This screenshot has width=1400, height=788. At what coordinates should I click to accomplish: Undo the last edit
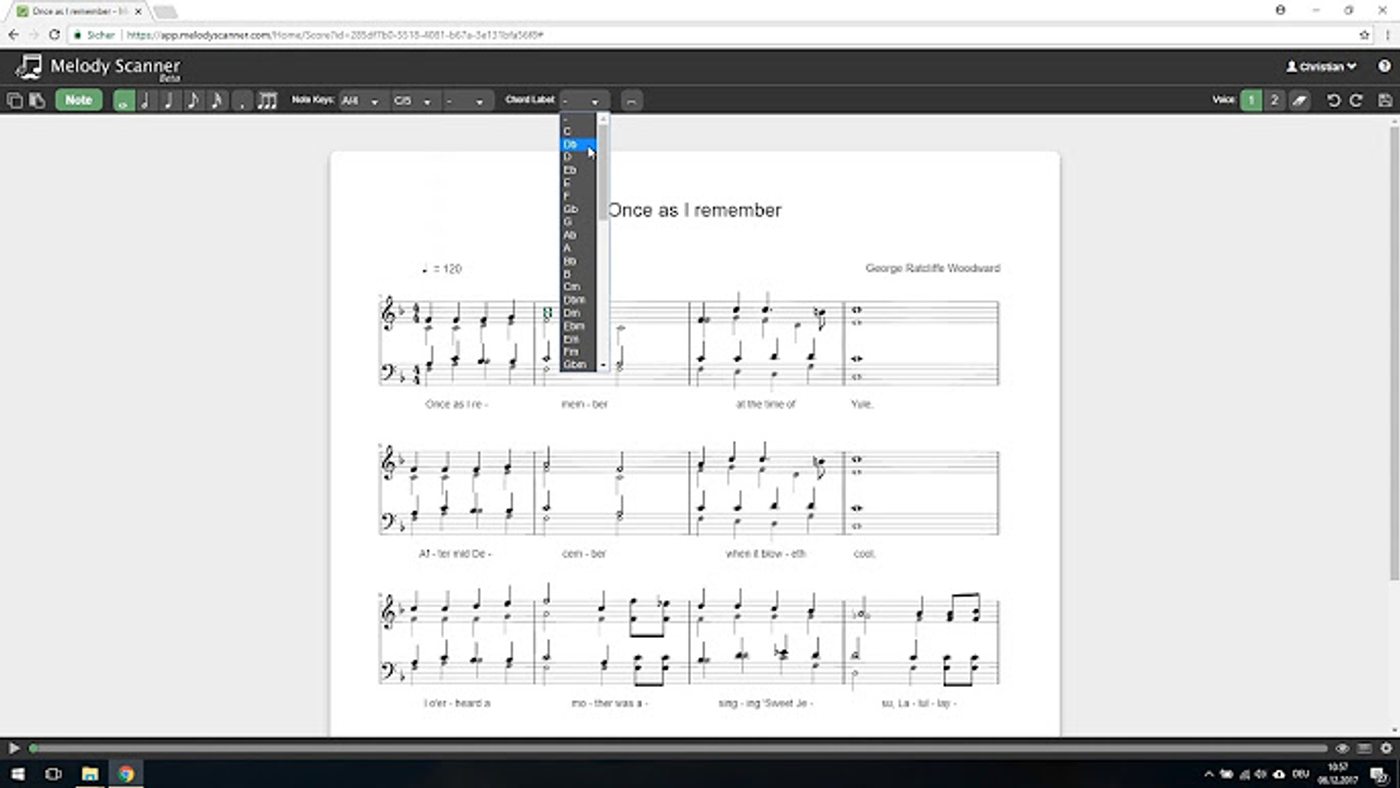pos(1333,100)
